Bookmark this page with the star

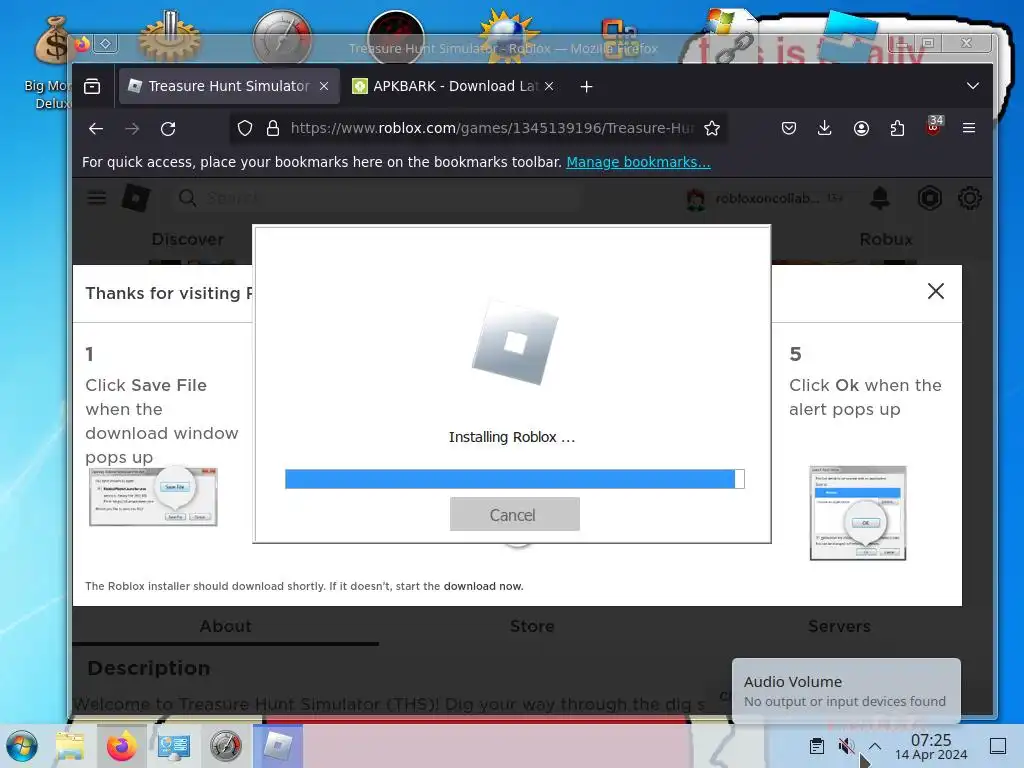pyautogui.click(x=712, y=129)
